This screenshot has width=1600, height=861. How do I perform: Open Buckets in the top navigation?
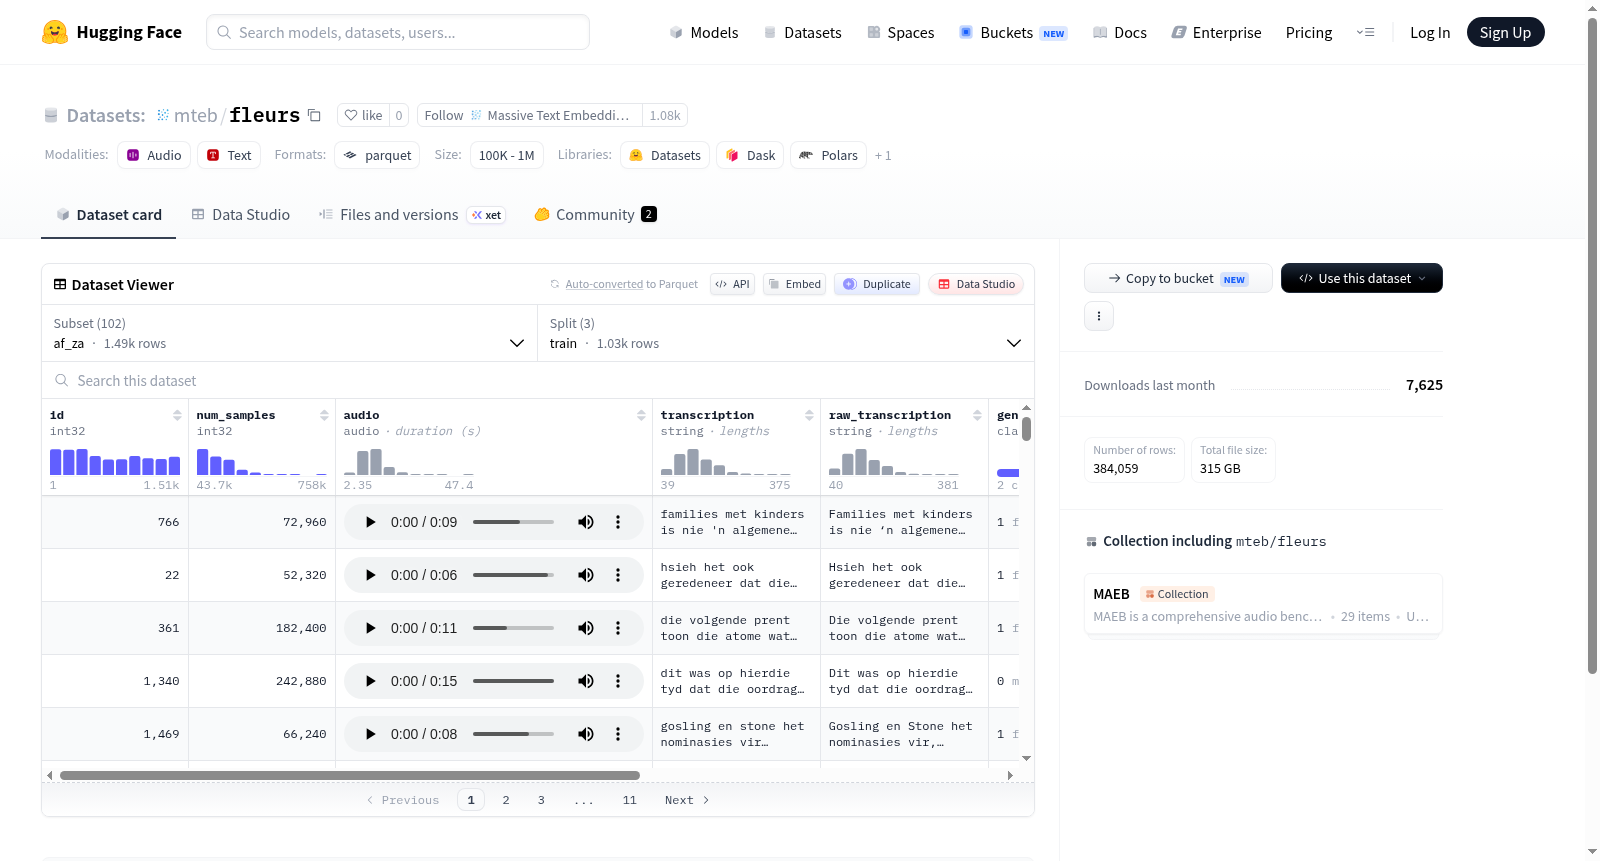tap(1013, 32)
